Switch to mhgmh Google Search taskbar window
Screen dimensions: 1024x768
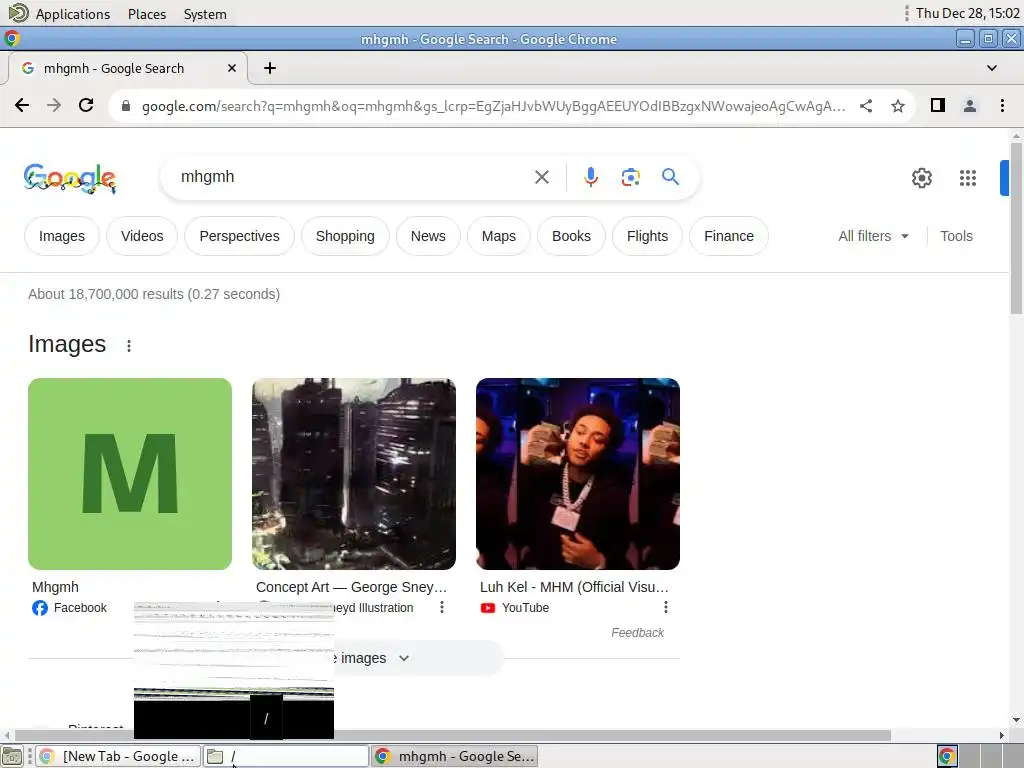pos(455,756)
